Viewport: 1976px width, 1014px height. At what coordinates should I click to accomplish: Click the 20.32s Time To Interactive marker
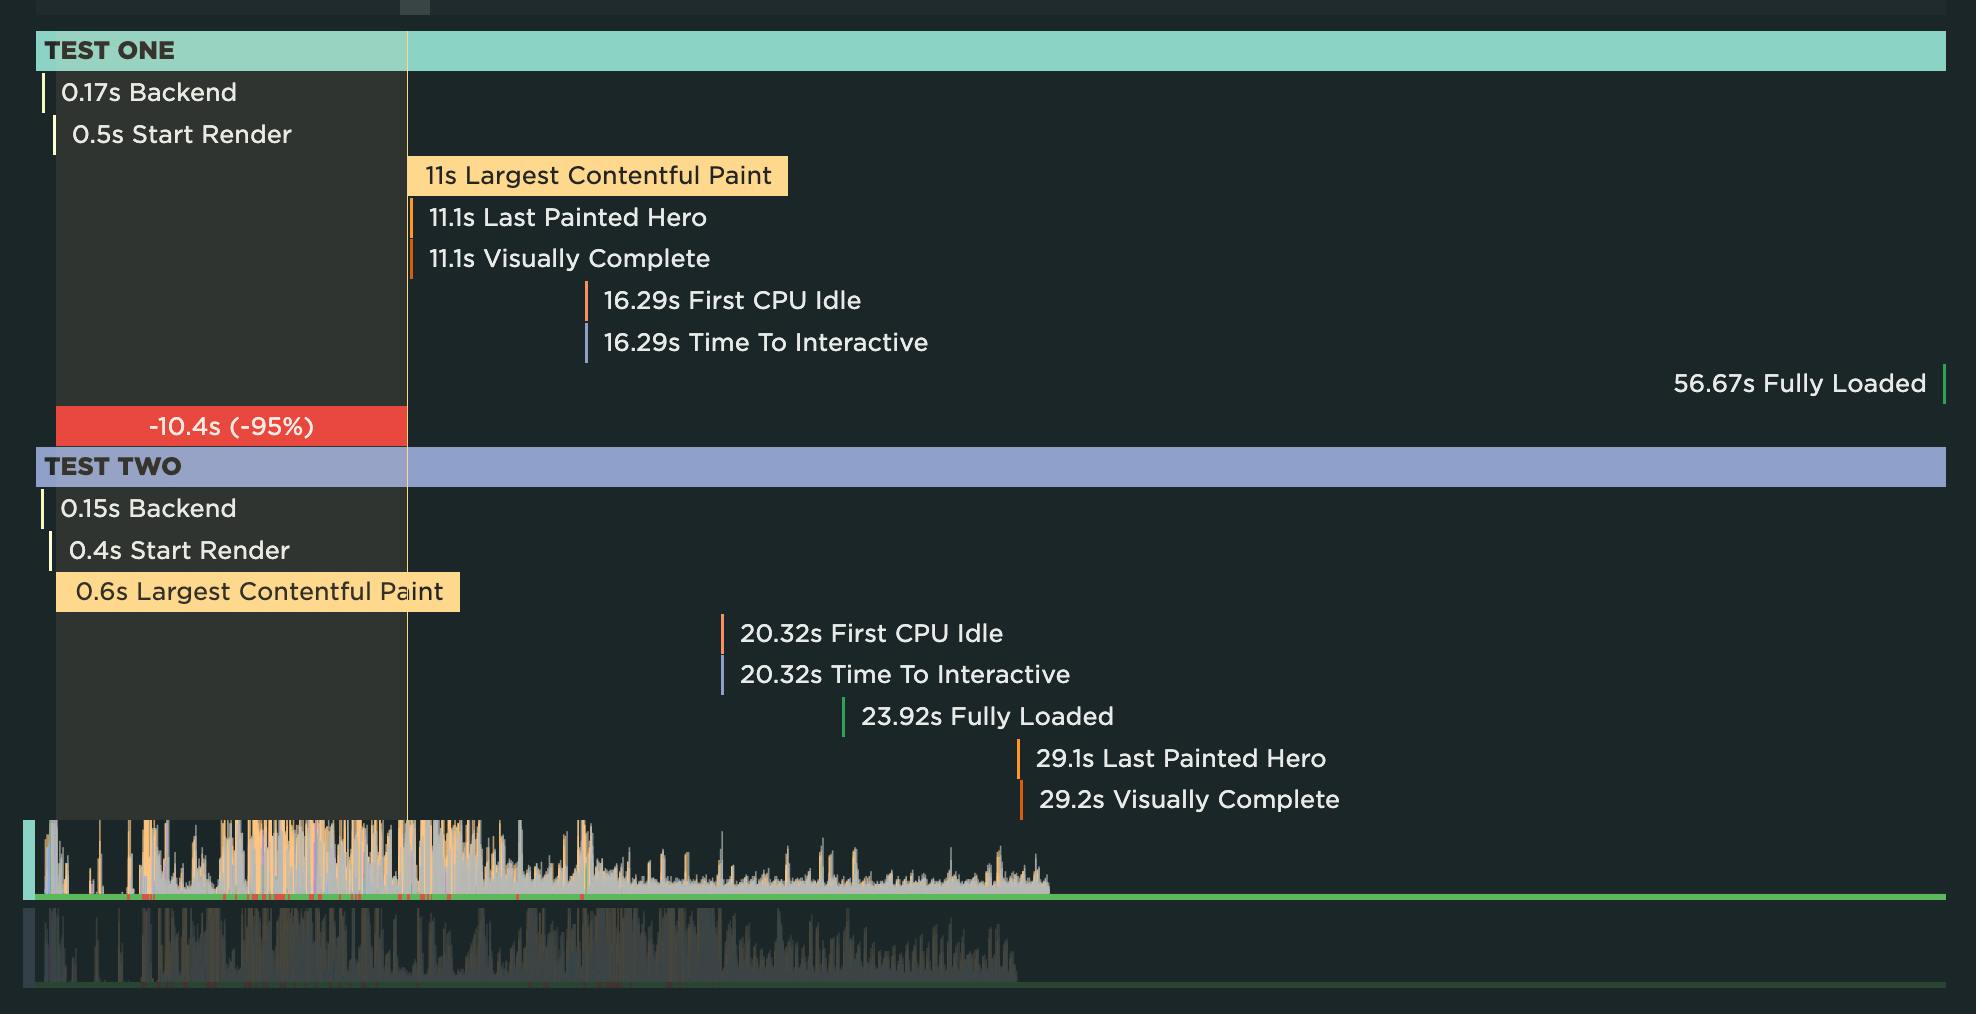click(x=904, y=675)
